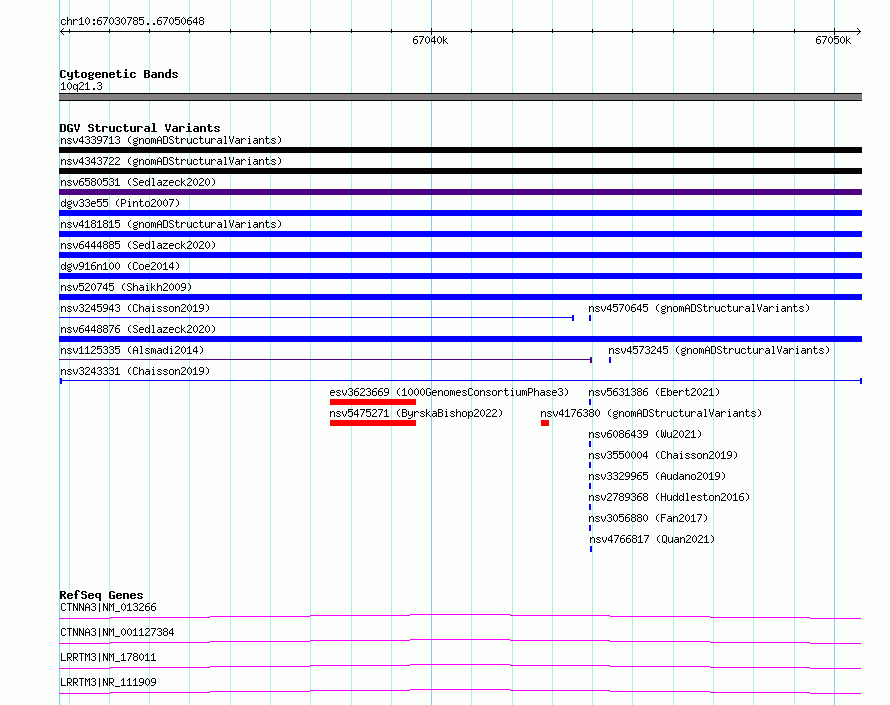The width and height of the screenshot is (890, 705).
Task: Open nsv4339713 gnomAD variant label
Action: (x=171, y=140)
